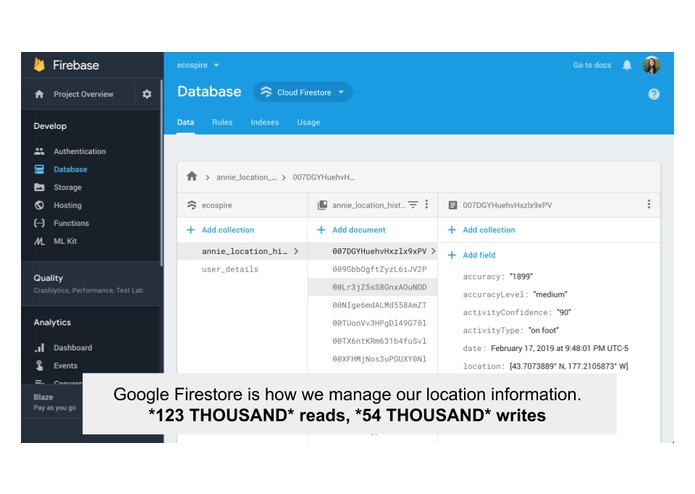Click Go to docs link

(x=592, y=65)
